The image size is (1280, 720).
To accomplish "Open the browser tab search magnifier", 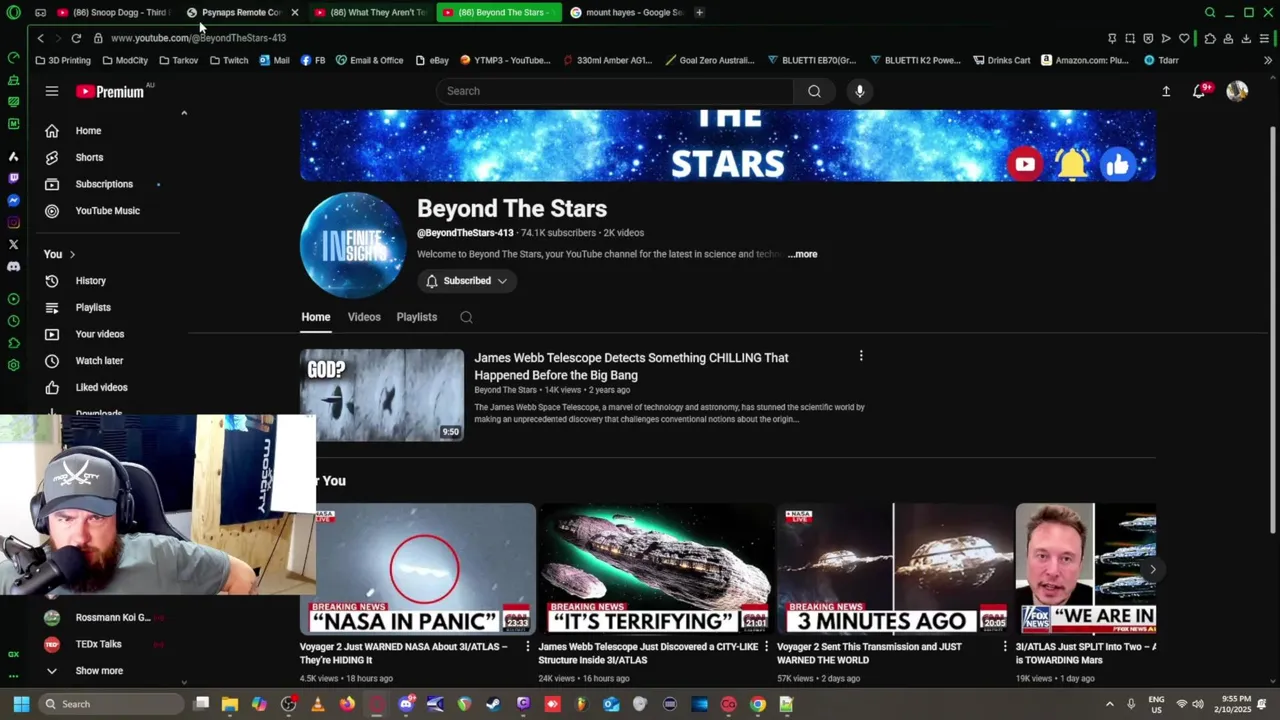I will pos(1210,13).
